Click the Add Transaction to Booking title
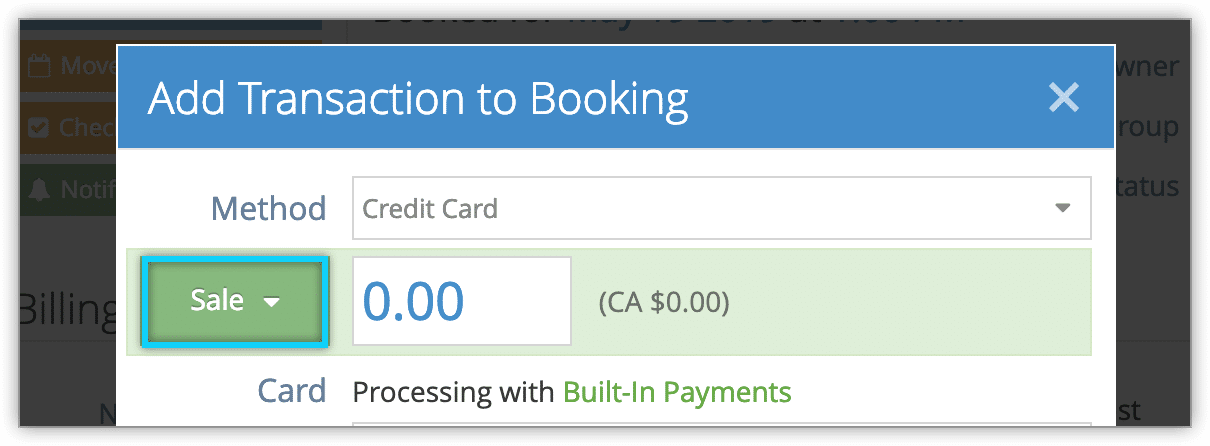1210x446 pixels. pyautogui.click(x=418, y=98)
